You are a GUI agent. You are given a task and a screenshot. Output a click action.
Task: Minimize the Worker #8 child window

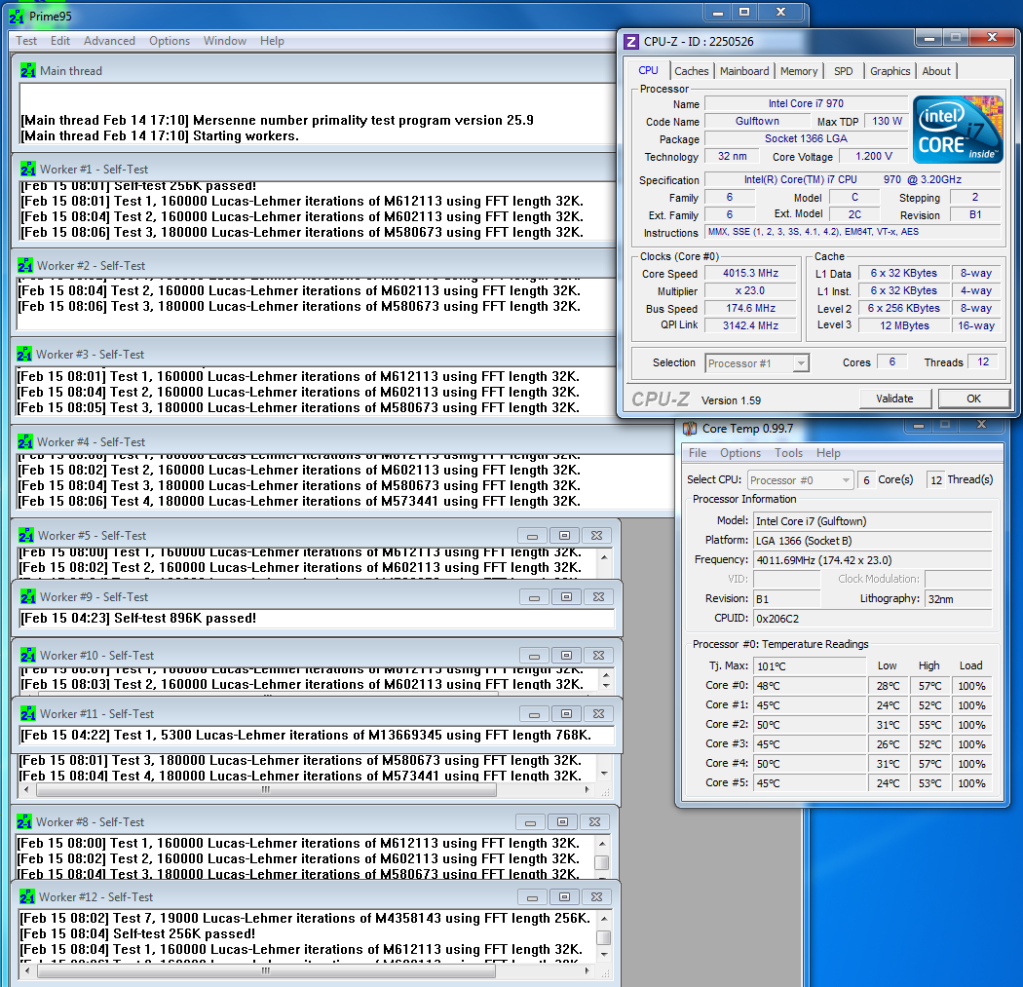click(530, 822)
